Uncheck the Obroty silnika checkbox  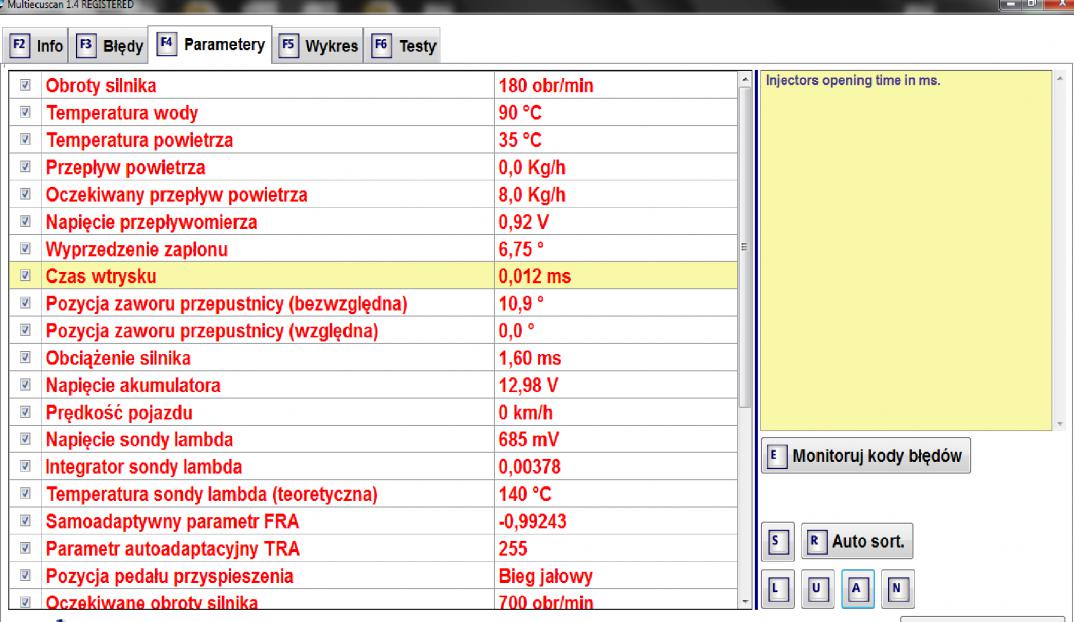point(25,87)
